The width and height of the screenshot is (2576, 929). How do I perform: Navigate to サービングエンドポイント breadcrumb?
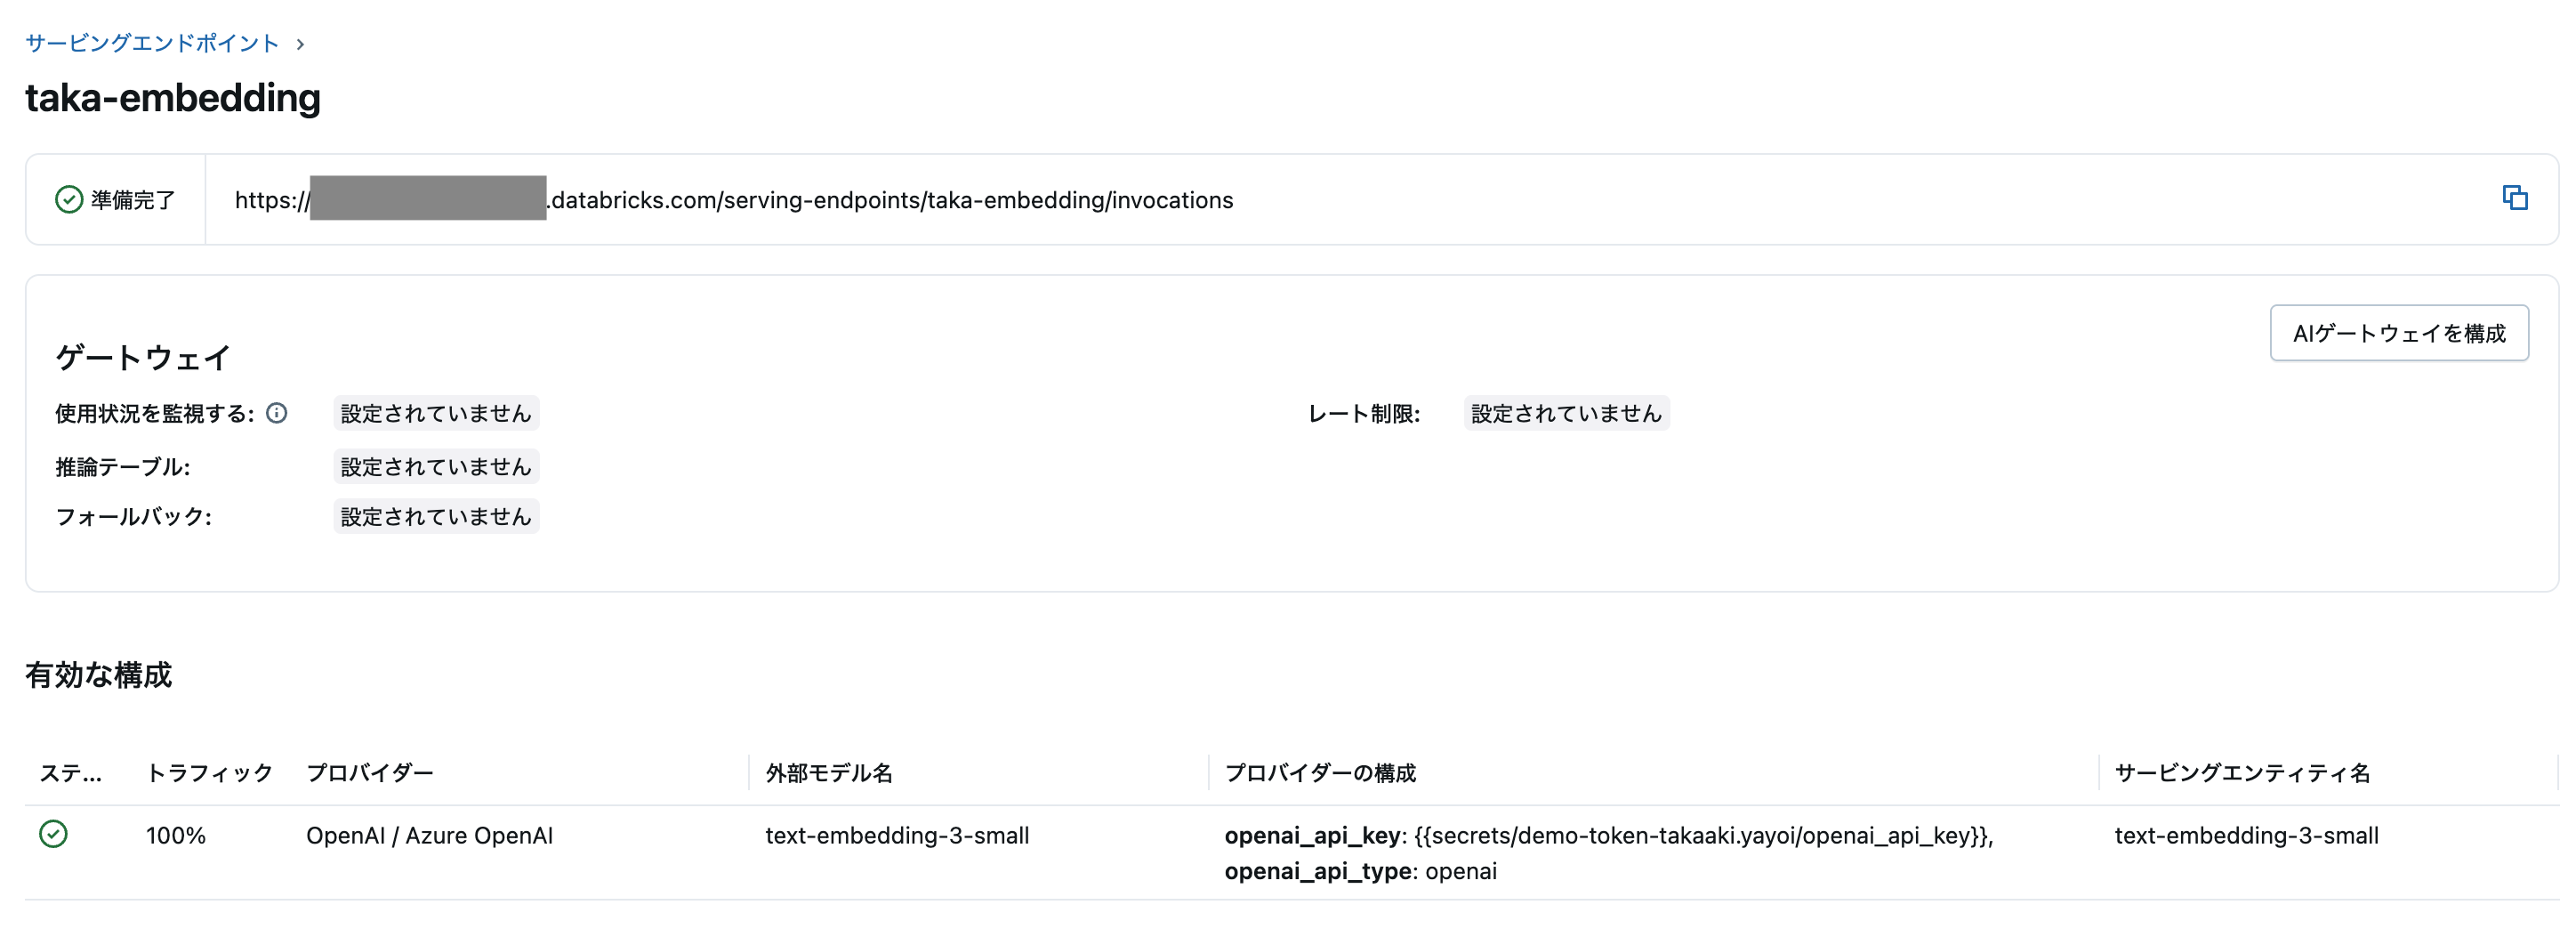point(146,43)
